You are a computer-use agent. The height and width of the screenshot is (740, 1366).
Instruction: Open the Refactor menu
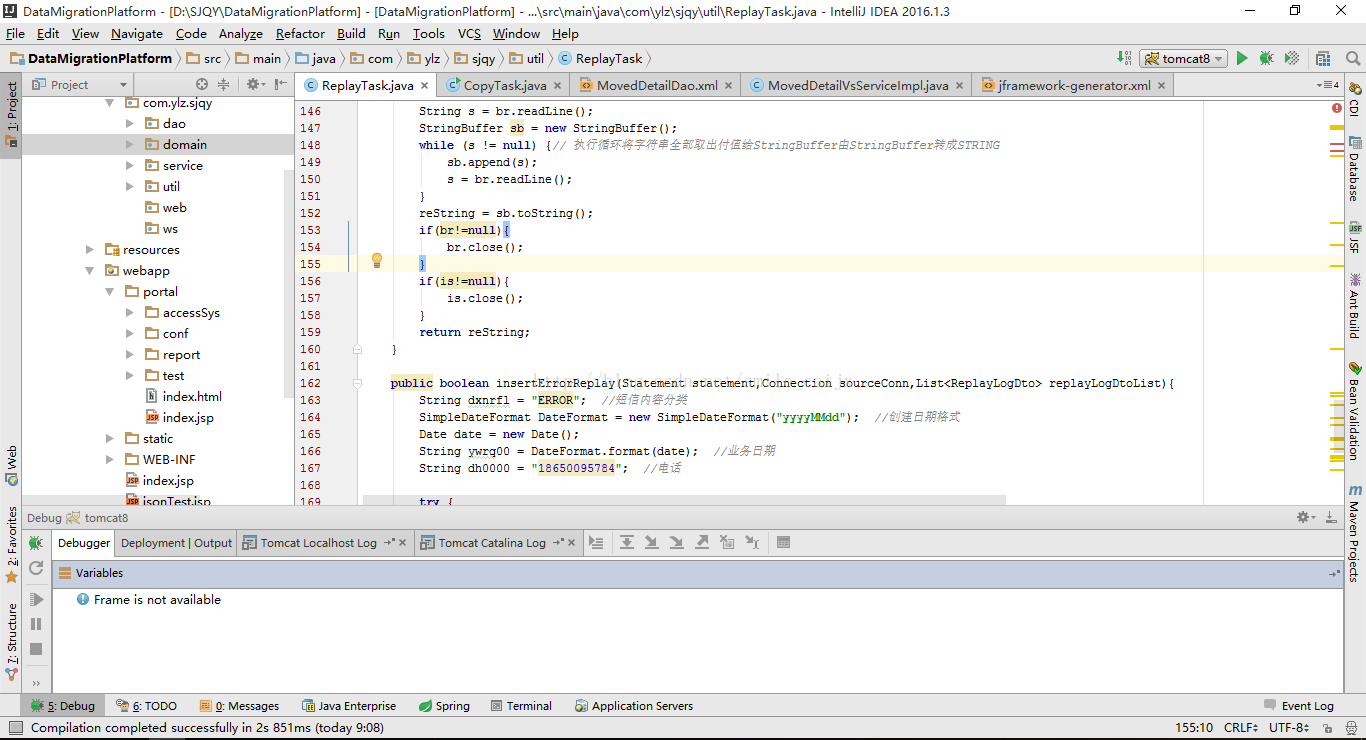(x=300, y=34)
